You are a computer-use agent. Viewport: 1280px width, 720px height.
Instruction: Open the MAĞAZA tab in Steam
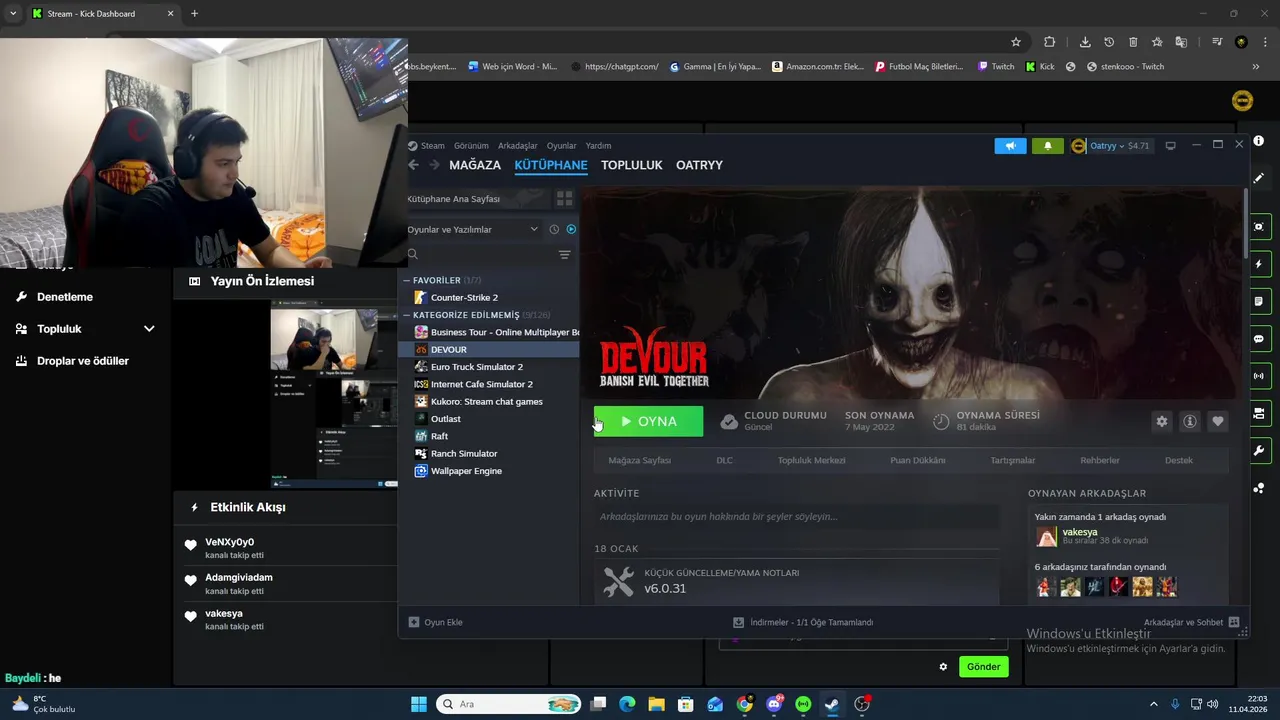[x=475, y=165]
